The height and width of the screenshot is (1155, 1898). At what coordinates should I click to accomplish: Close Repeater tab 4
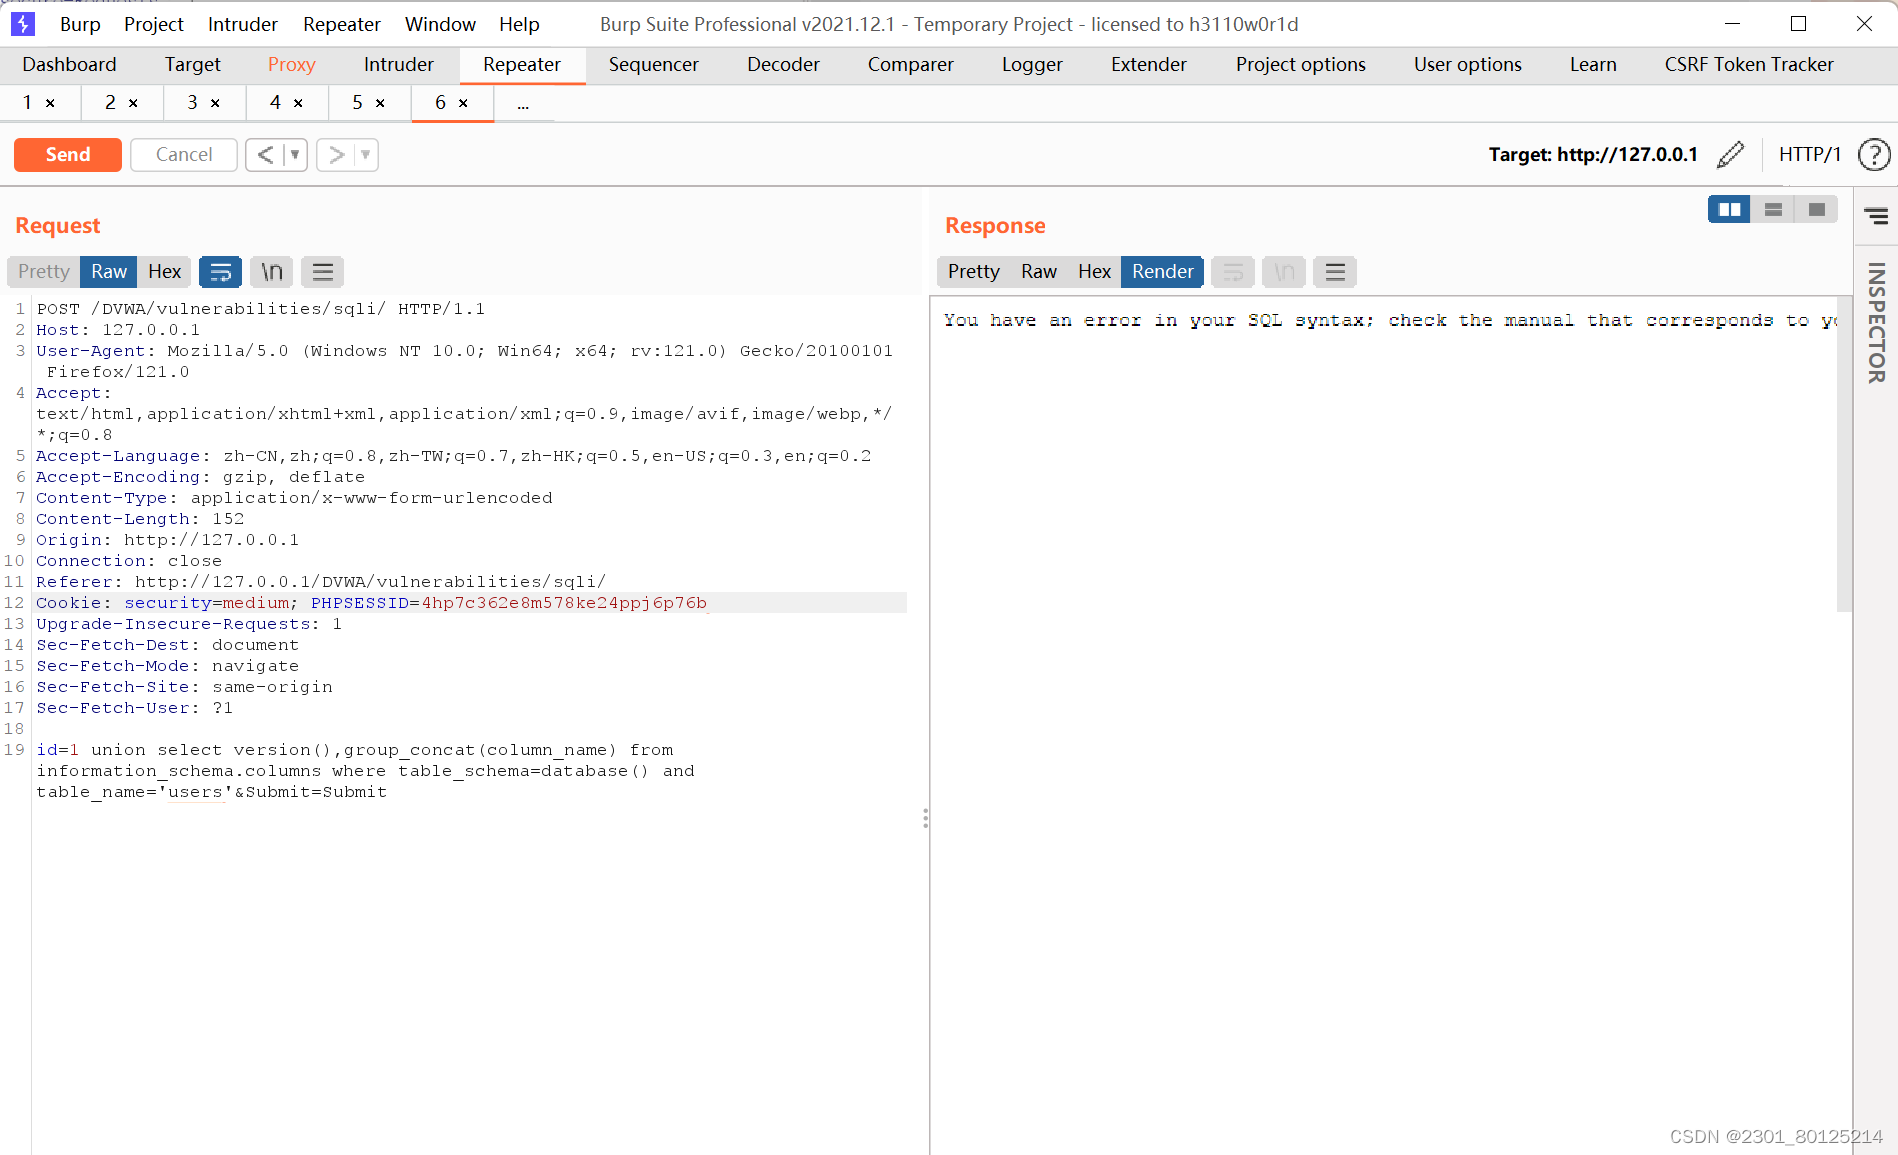(298, 103)
